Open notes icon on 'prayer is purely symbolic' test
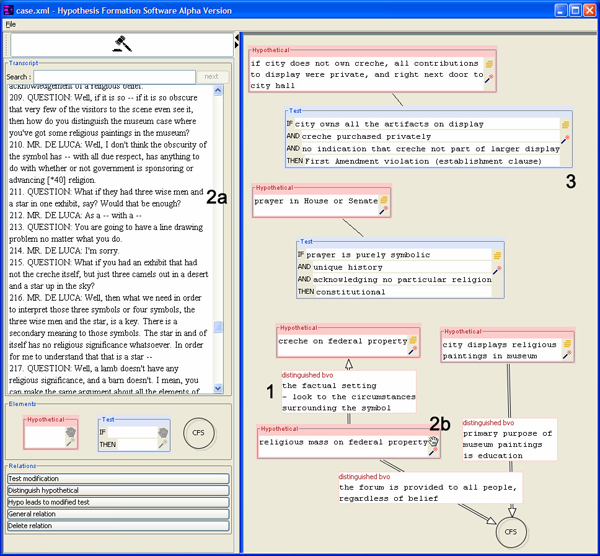 [497, 256]
